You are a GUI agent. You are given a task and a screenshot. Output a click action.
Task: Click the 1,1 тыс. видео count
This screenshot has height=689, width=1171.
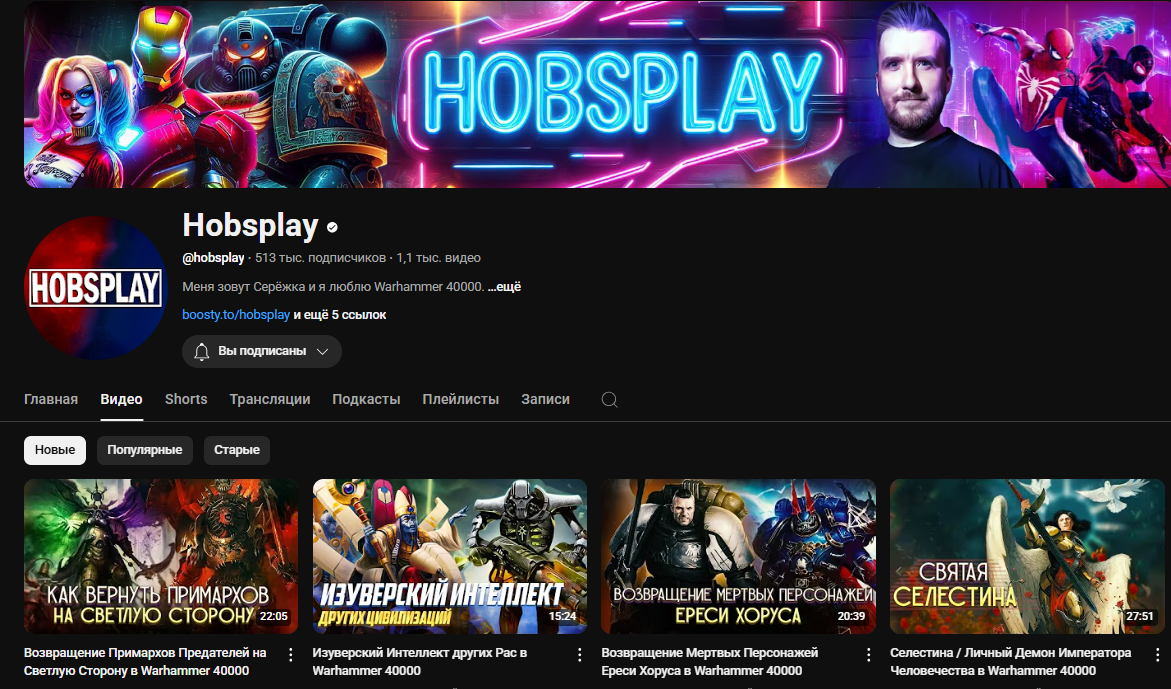(x=438, y=258)
